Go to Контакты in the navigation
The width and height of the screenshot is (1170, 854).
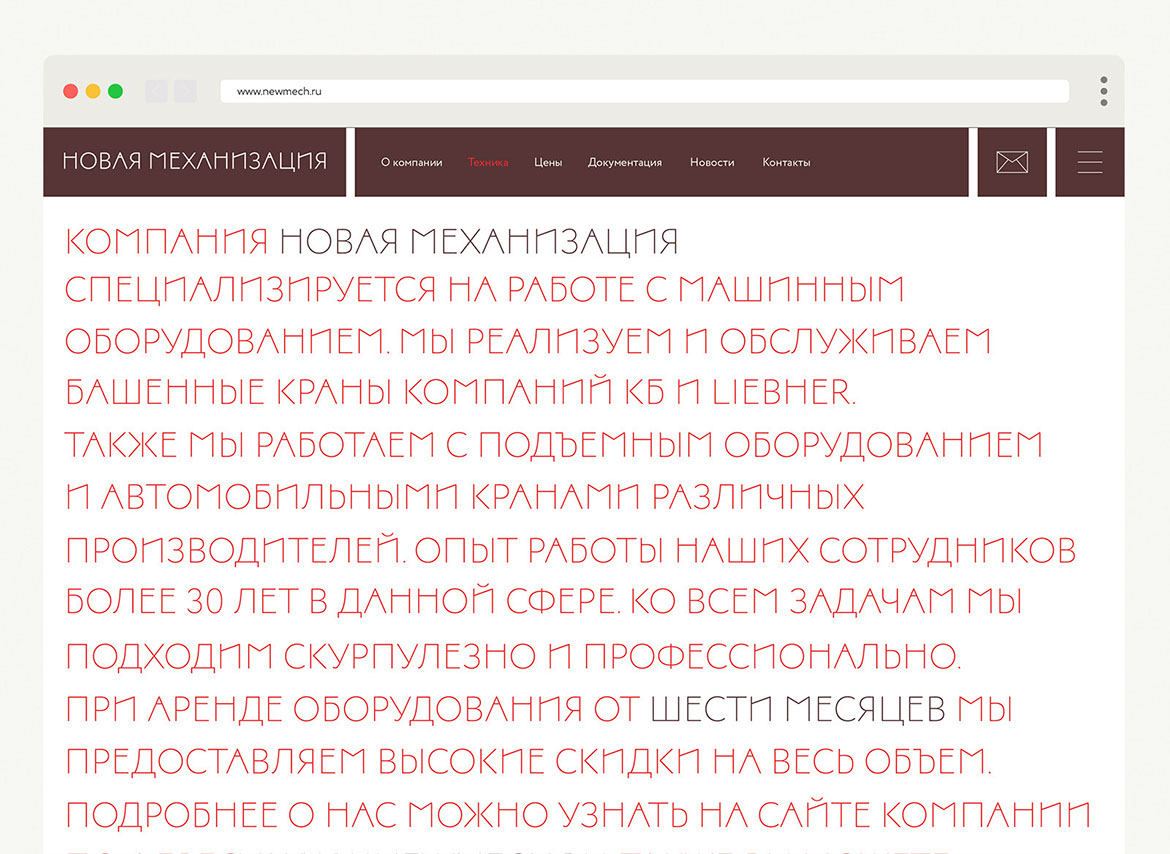pos(786,163)
